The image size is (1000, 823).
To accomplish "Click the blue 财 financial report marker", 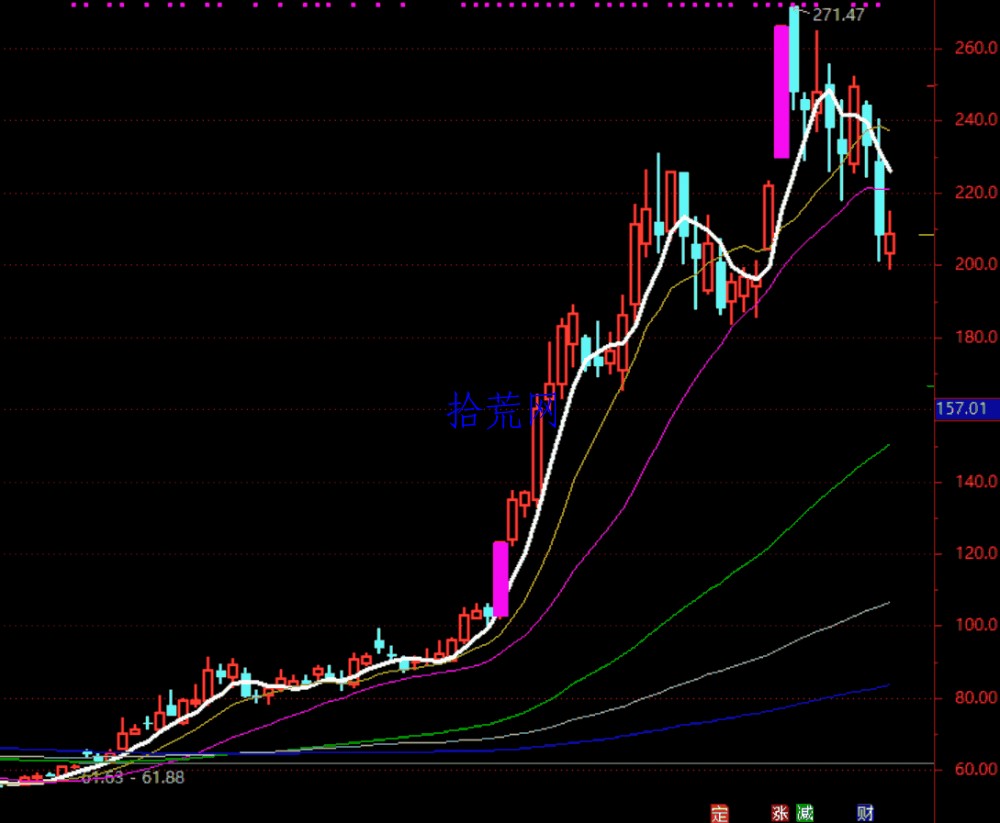I will pyautogui.click(x=865, y=813).
